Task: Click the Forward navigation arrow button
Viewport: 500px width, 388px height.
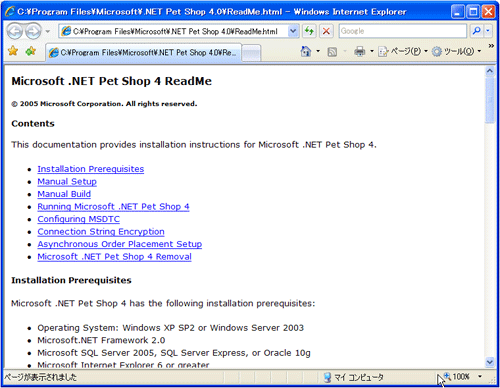Action: click(x=33, y=31)
